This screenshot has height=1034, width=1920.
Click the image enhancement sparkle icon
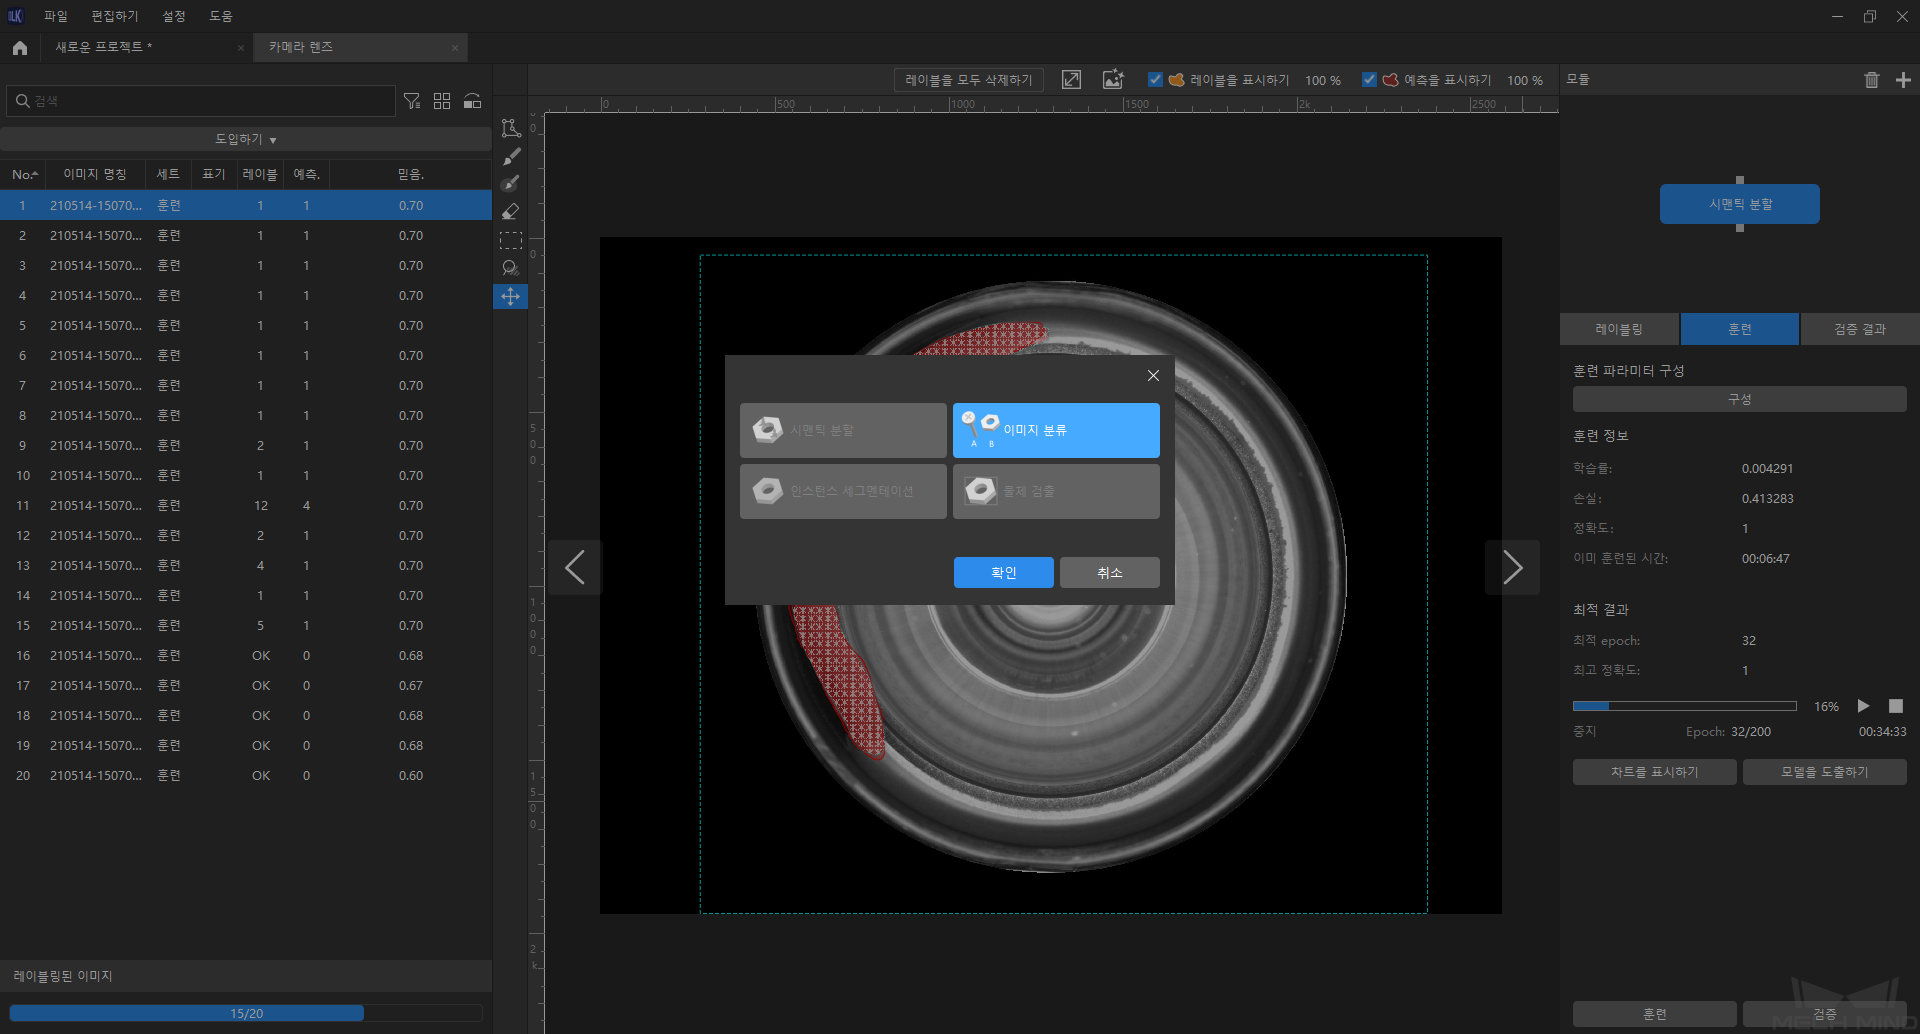pos(1113,80)
